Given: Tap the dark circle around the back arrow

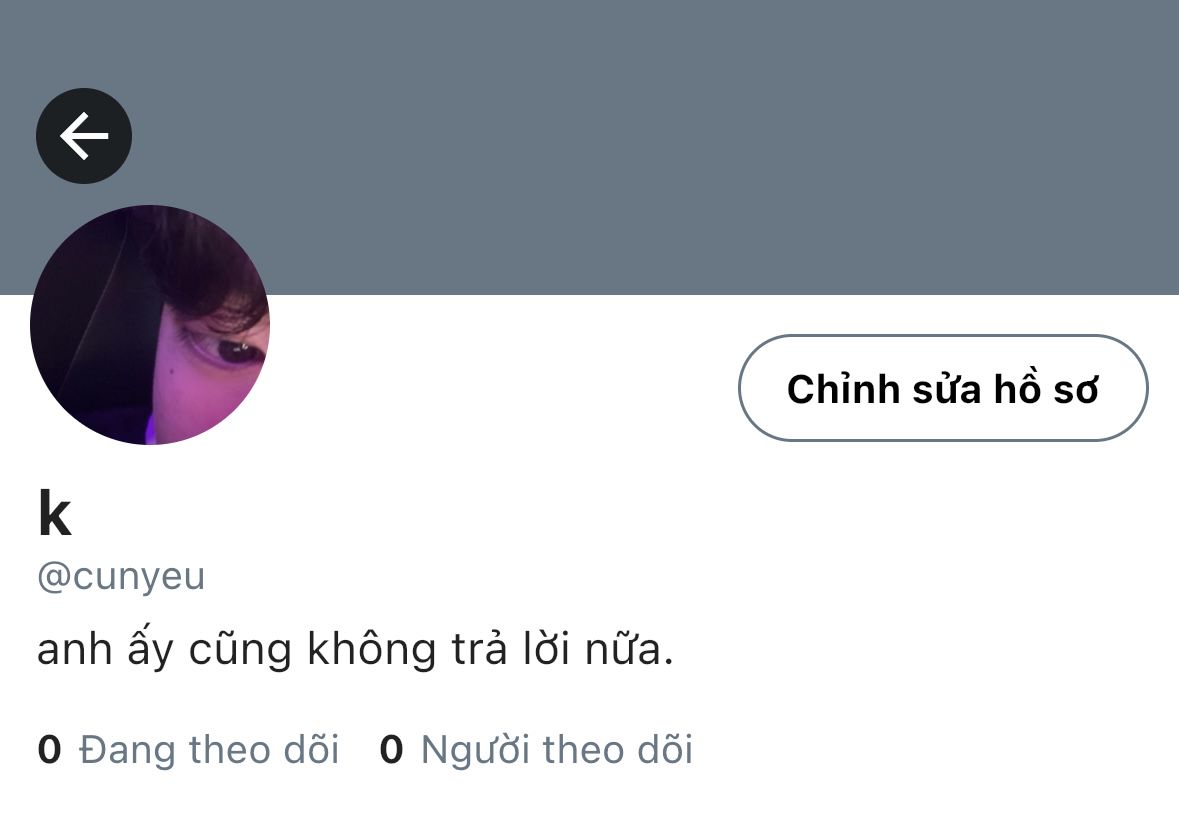Looking at the screenshot, I should point(84,136).
